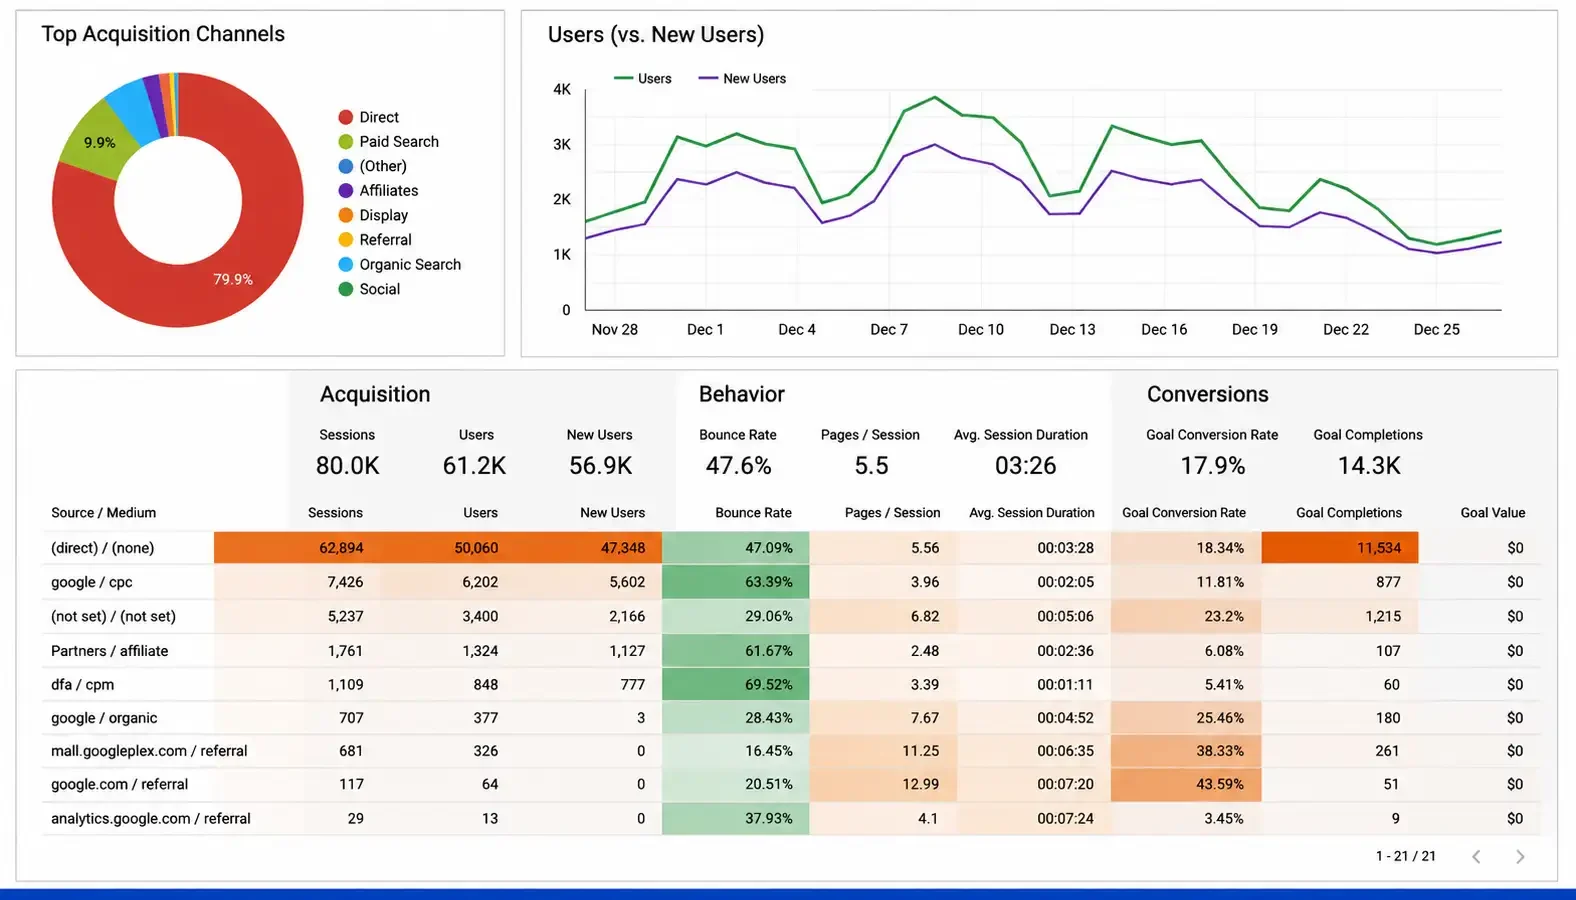Select the Social legend dot
This screenshot has width=1576, height=900.
tap(346, 289)
